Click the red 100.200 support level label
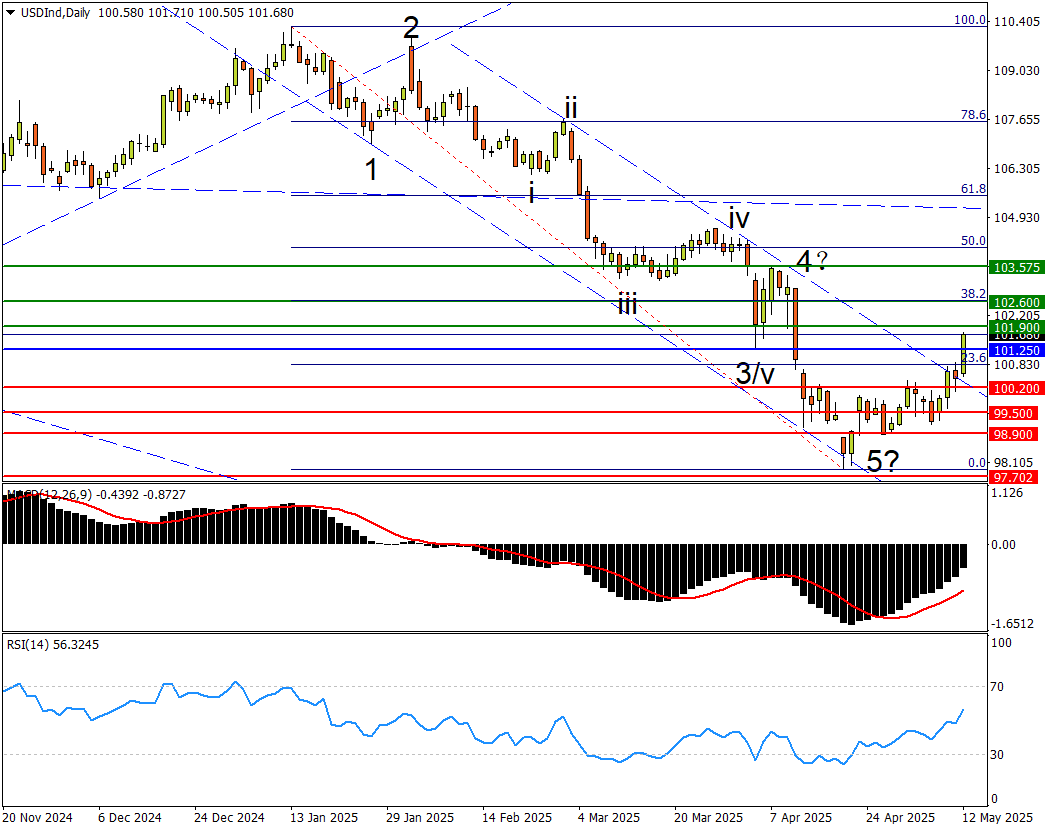1051x830 pixels. [x=1016, y=388]
